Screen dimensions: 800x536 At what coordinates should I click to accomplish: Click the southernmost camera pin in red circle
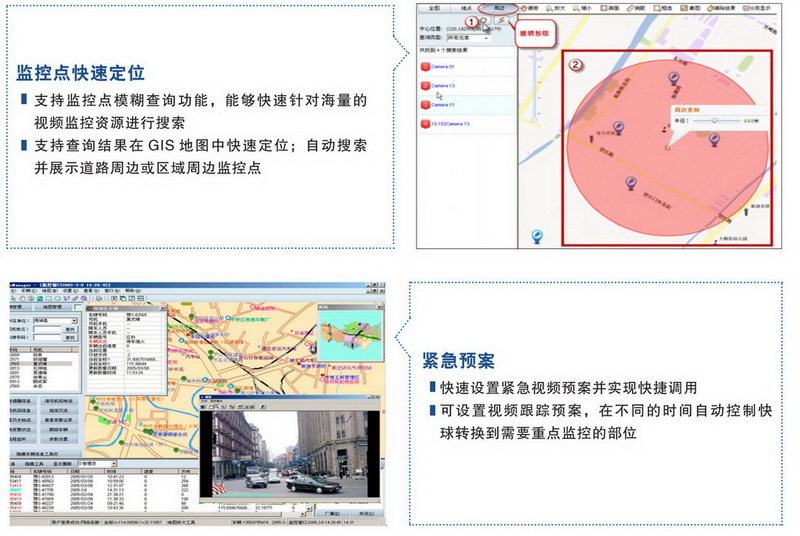[631, 184]
